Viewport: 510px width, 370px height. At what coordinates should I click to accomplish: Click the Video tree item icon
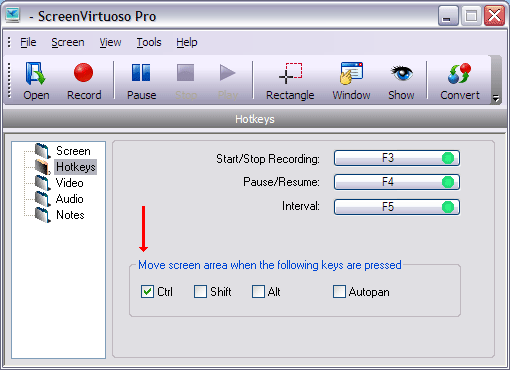pyautogui.click(x=43, y=183)
